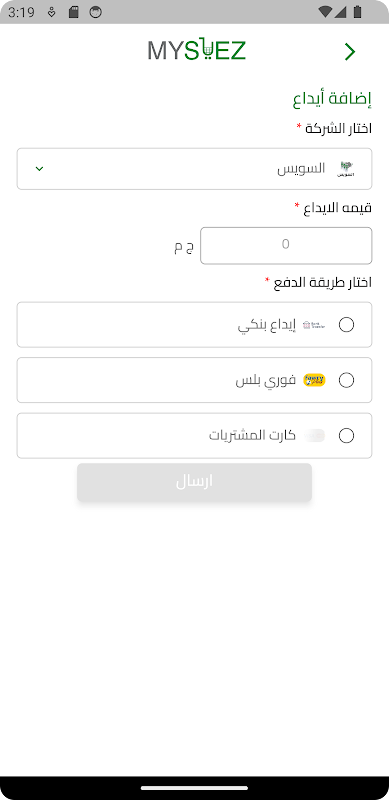The width and height of the screenshot is (389, 800).
Task: Select the كارت المشتريات radio button
Action: pos(346,436)
